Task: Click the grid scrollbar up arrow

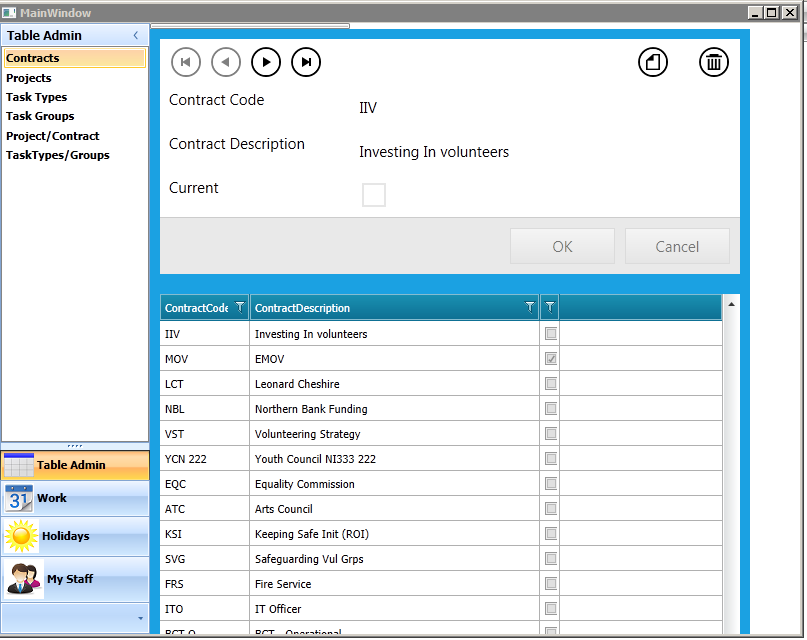Action: 731,305
